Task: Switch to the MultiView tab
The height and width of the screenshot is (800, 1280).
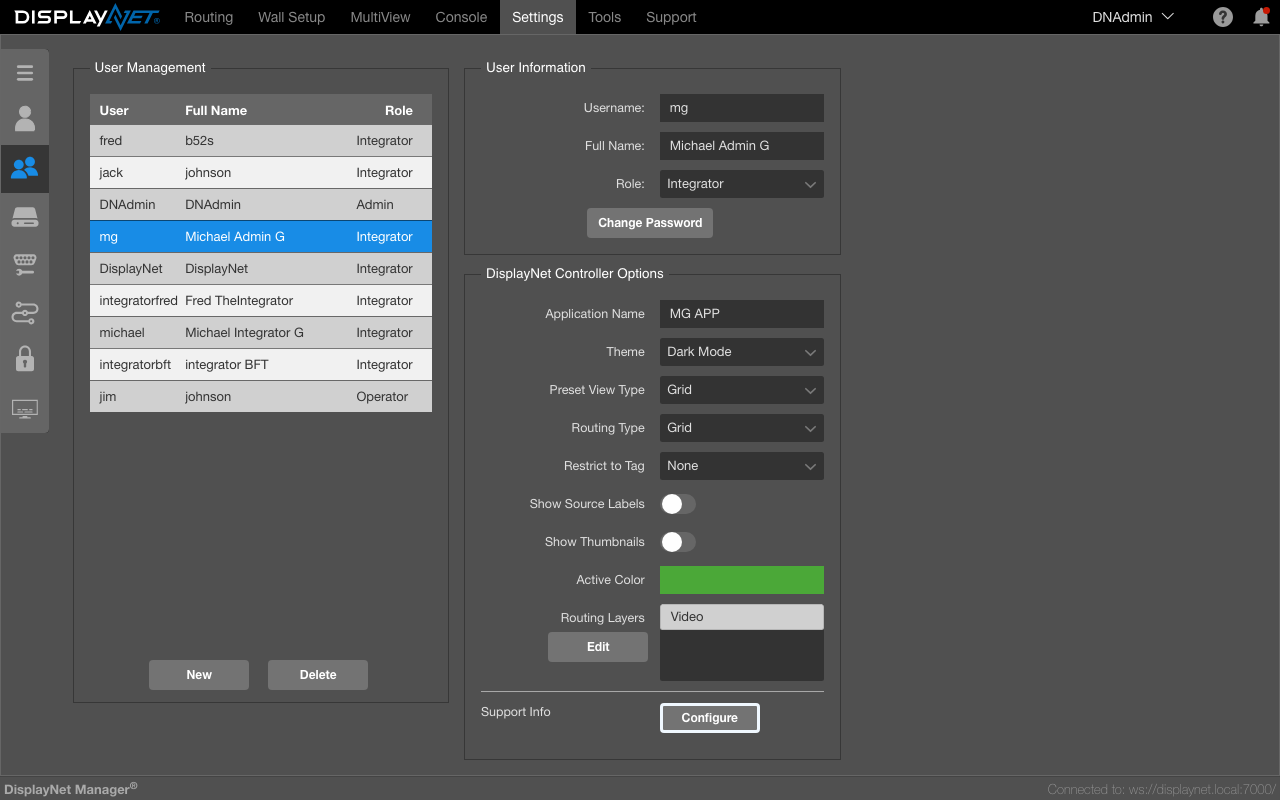Action: 381,17
